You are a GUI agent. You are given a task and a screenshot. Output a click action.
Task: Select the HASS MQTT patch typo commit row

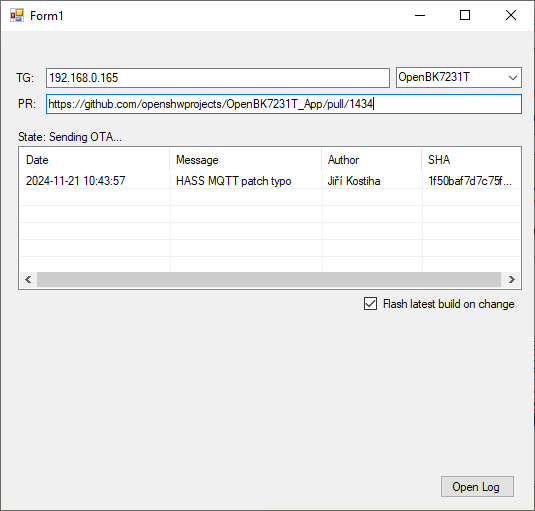pos(270,180)
